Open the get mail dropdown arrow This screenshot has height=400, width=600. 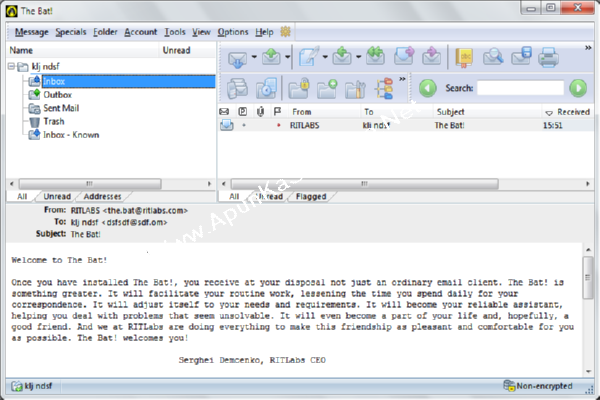coord(254,57)
